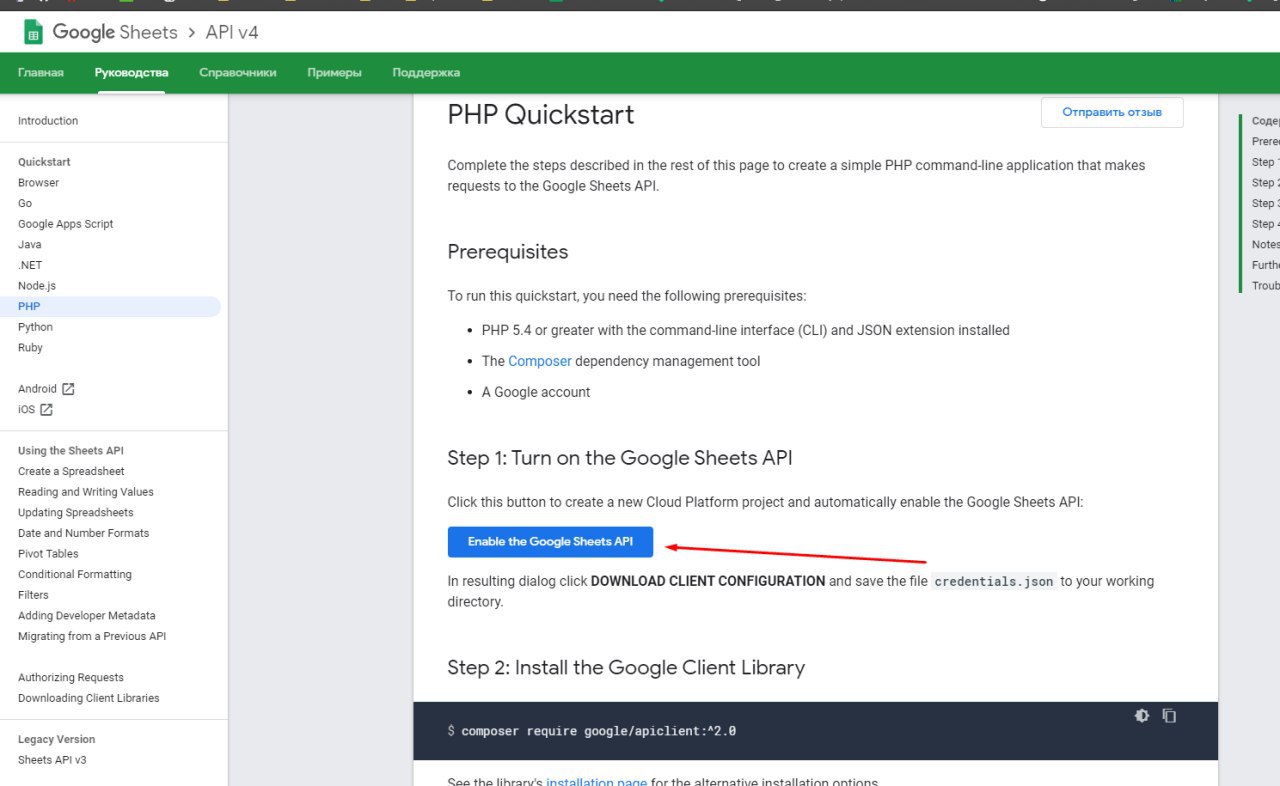This screenshot has width=1280, height=786.
Task: Open Pivot Tables guide
Action: click(48, 554)
